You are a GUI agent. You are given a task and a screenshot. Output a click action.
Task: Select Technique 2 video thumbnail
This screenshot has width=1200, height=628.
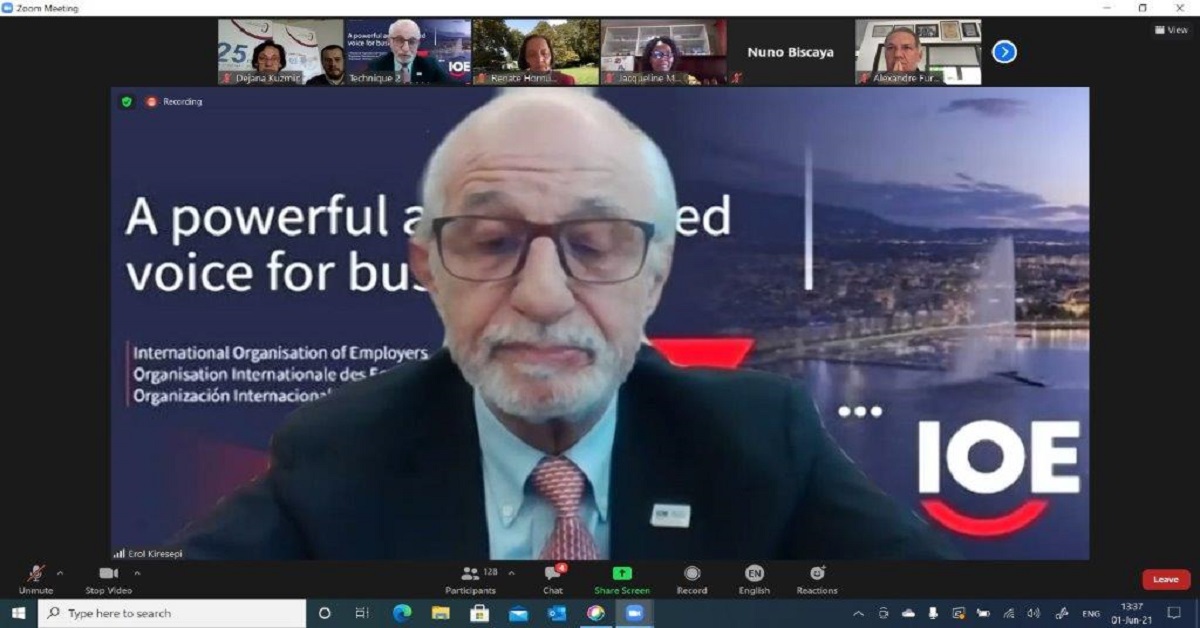[x=408, y=52]
